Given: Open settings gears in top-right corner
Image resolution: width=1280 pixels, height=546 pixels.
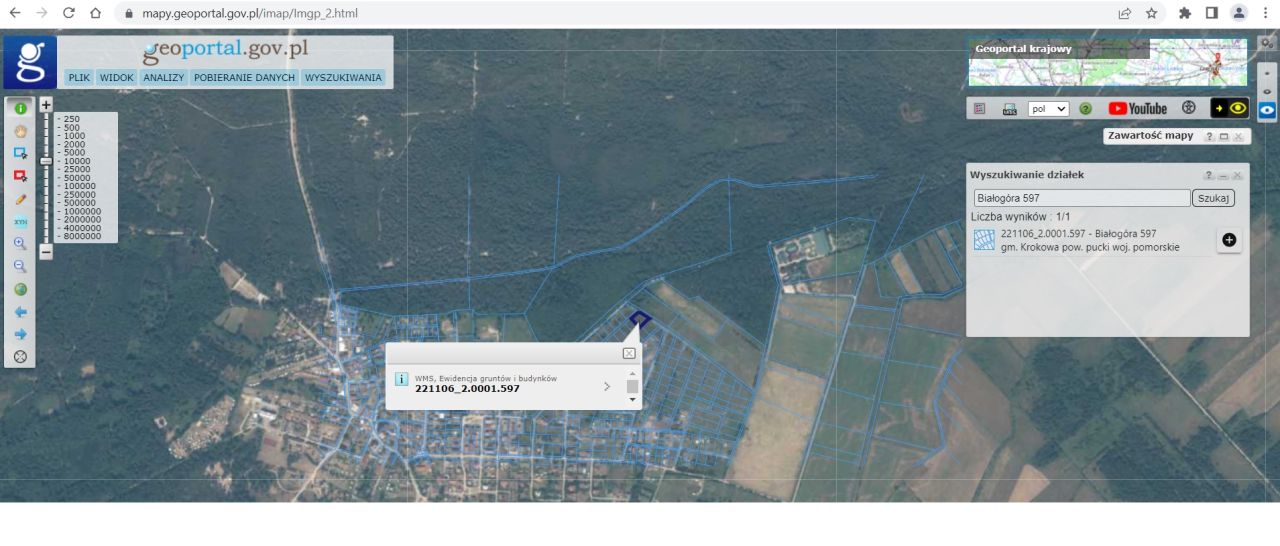Looking at the screenshot, I should click(x=1267, y=43).
